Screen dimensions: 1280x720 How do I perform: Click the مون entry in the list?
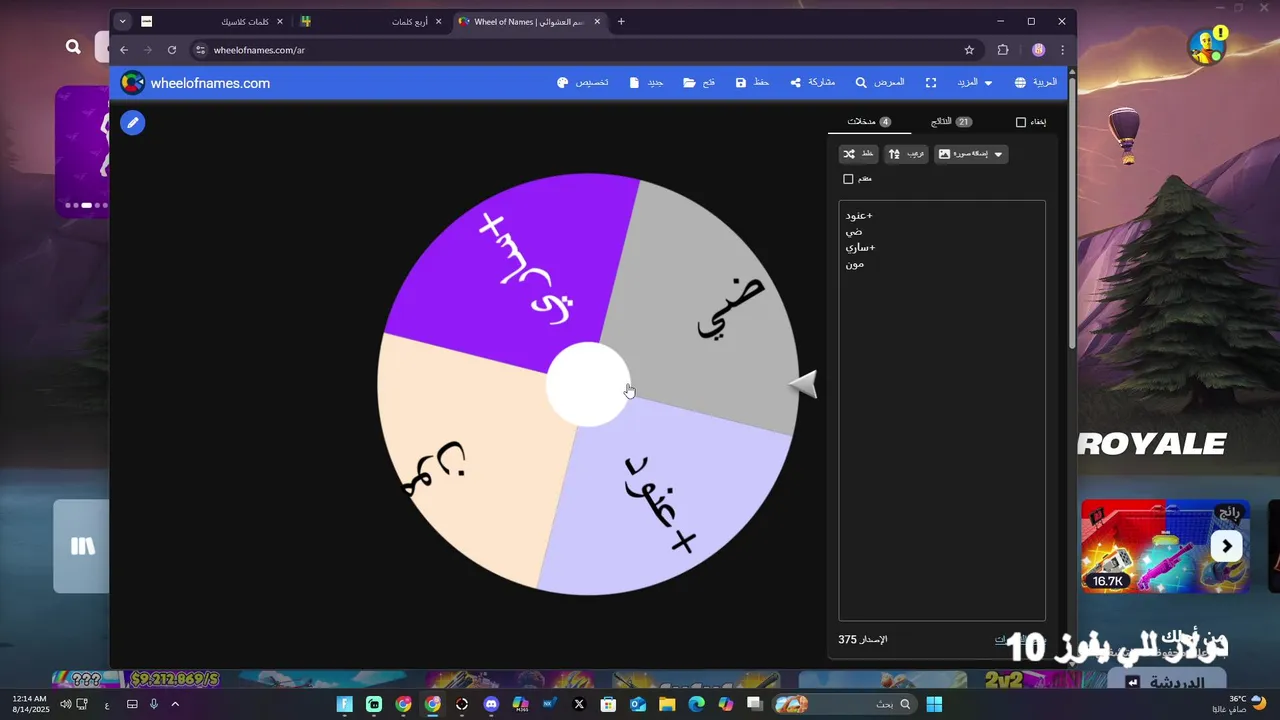pyautogui.click(x=855, y=264)
